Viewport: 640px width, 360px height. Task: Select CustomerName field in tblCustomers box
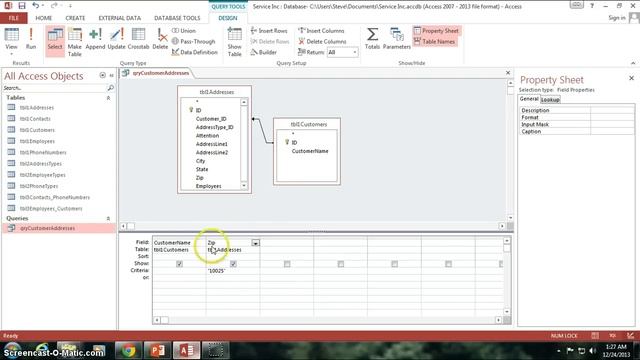click(x=310, y=151)
